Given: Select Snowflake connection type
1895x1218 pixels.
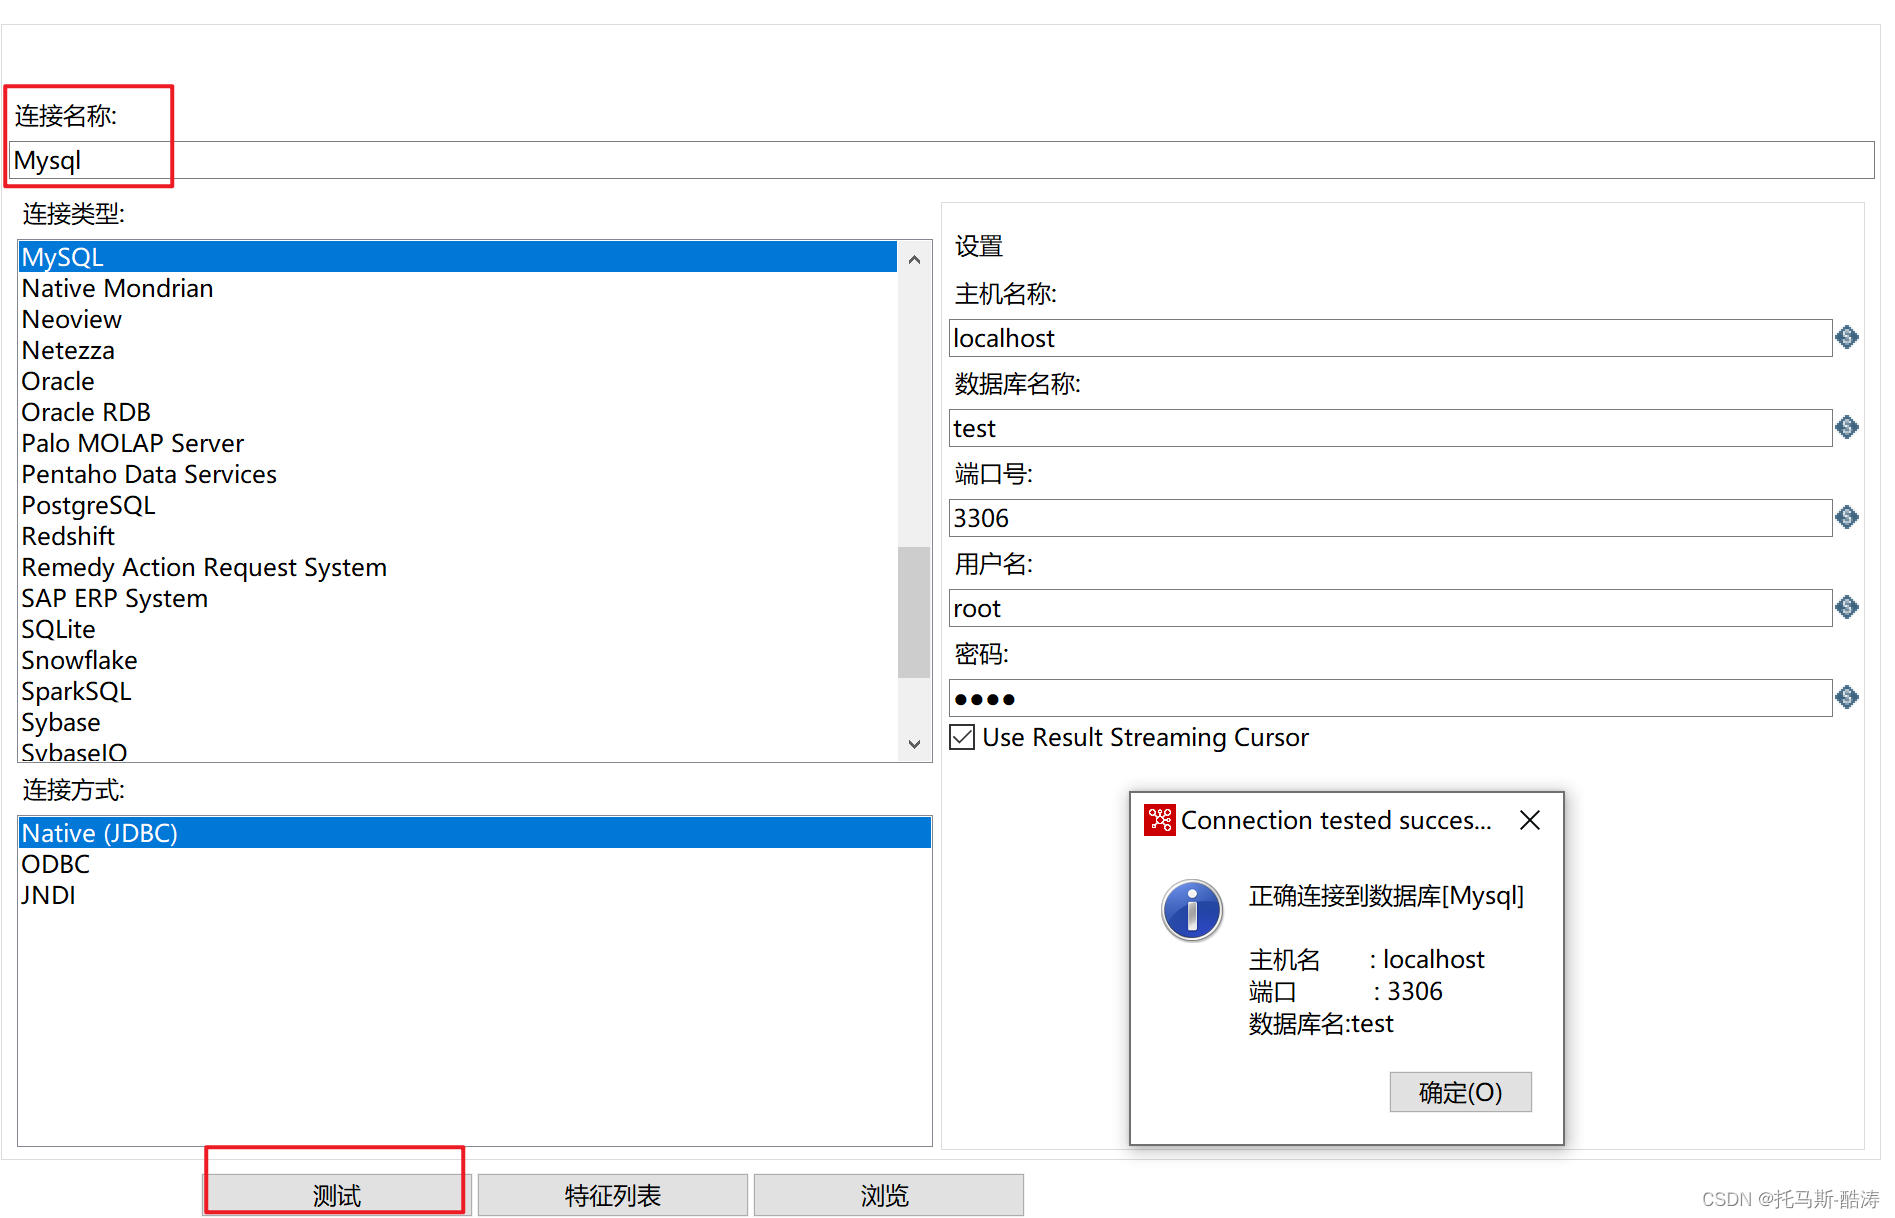Looking at the screenshot, I should tap(458, 660).
